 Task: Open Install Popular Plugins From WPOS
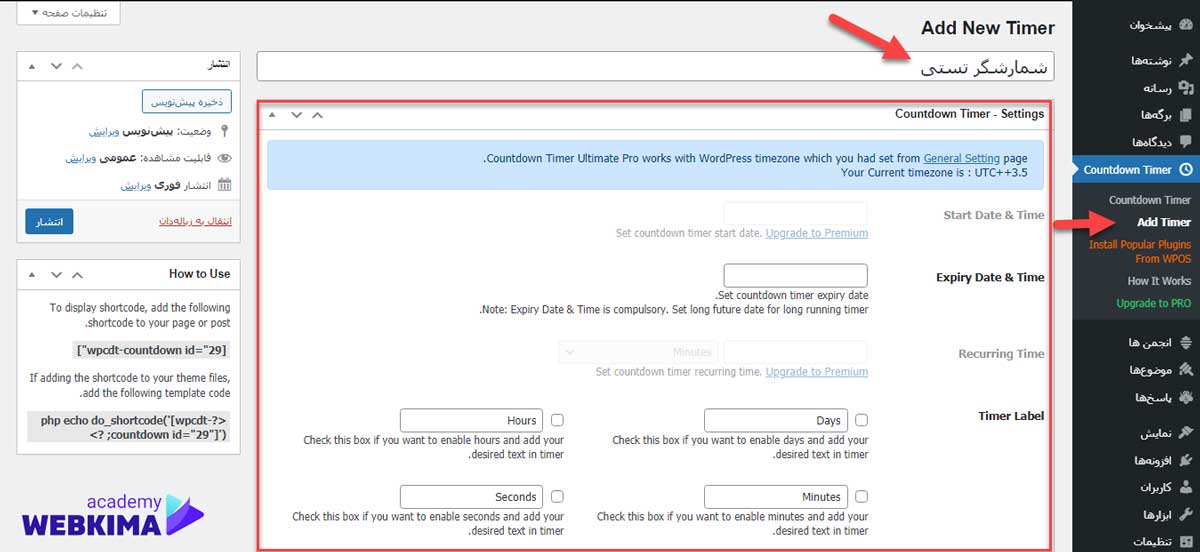pyautogui.click(x=1140, y=251)
